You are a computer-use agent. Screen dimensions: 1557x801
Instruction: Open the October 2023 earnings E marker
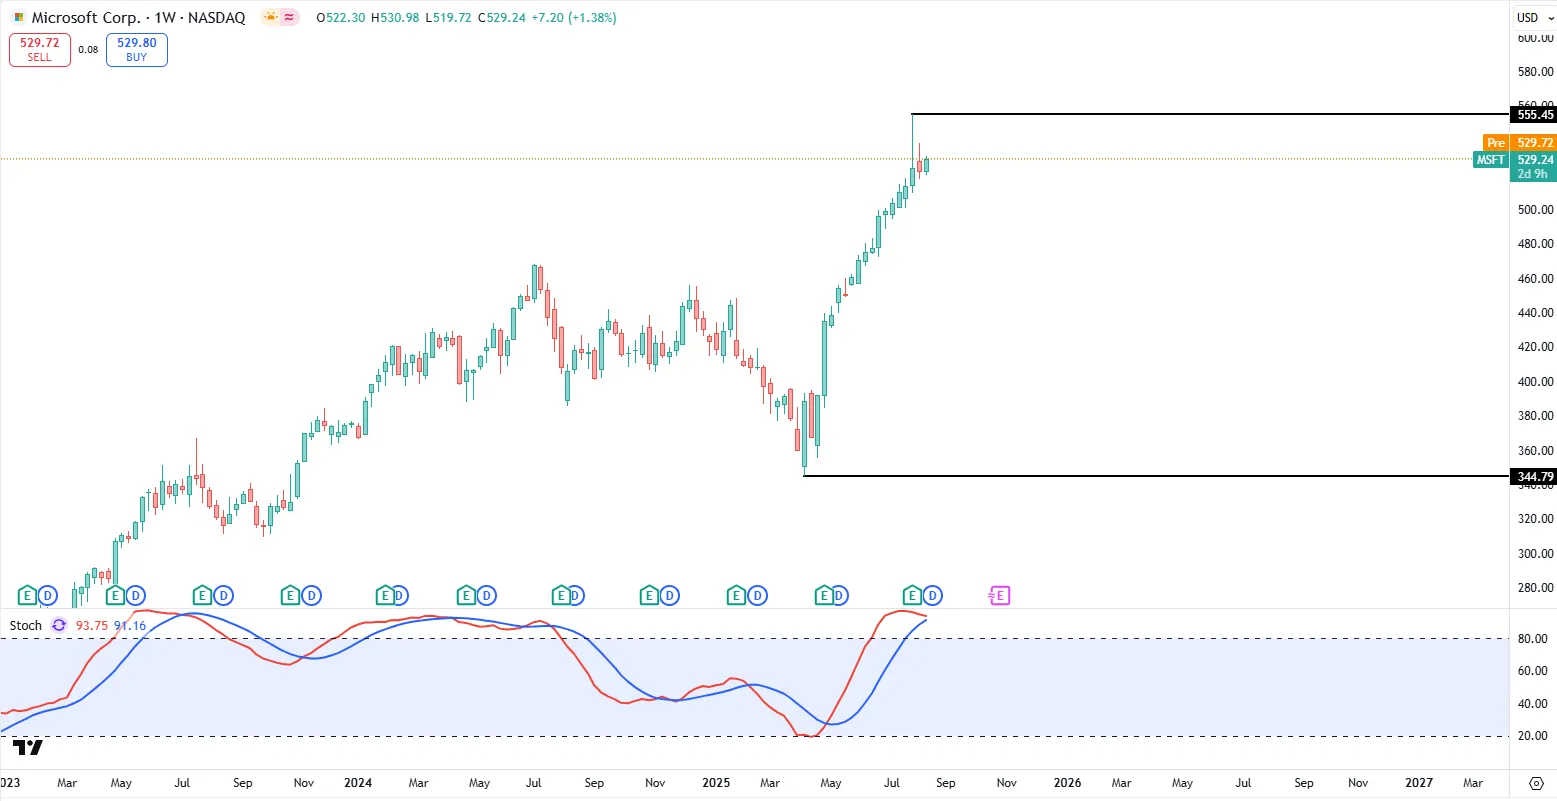coord(290,596)
